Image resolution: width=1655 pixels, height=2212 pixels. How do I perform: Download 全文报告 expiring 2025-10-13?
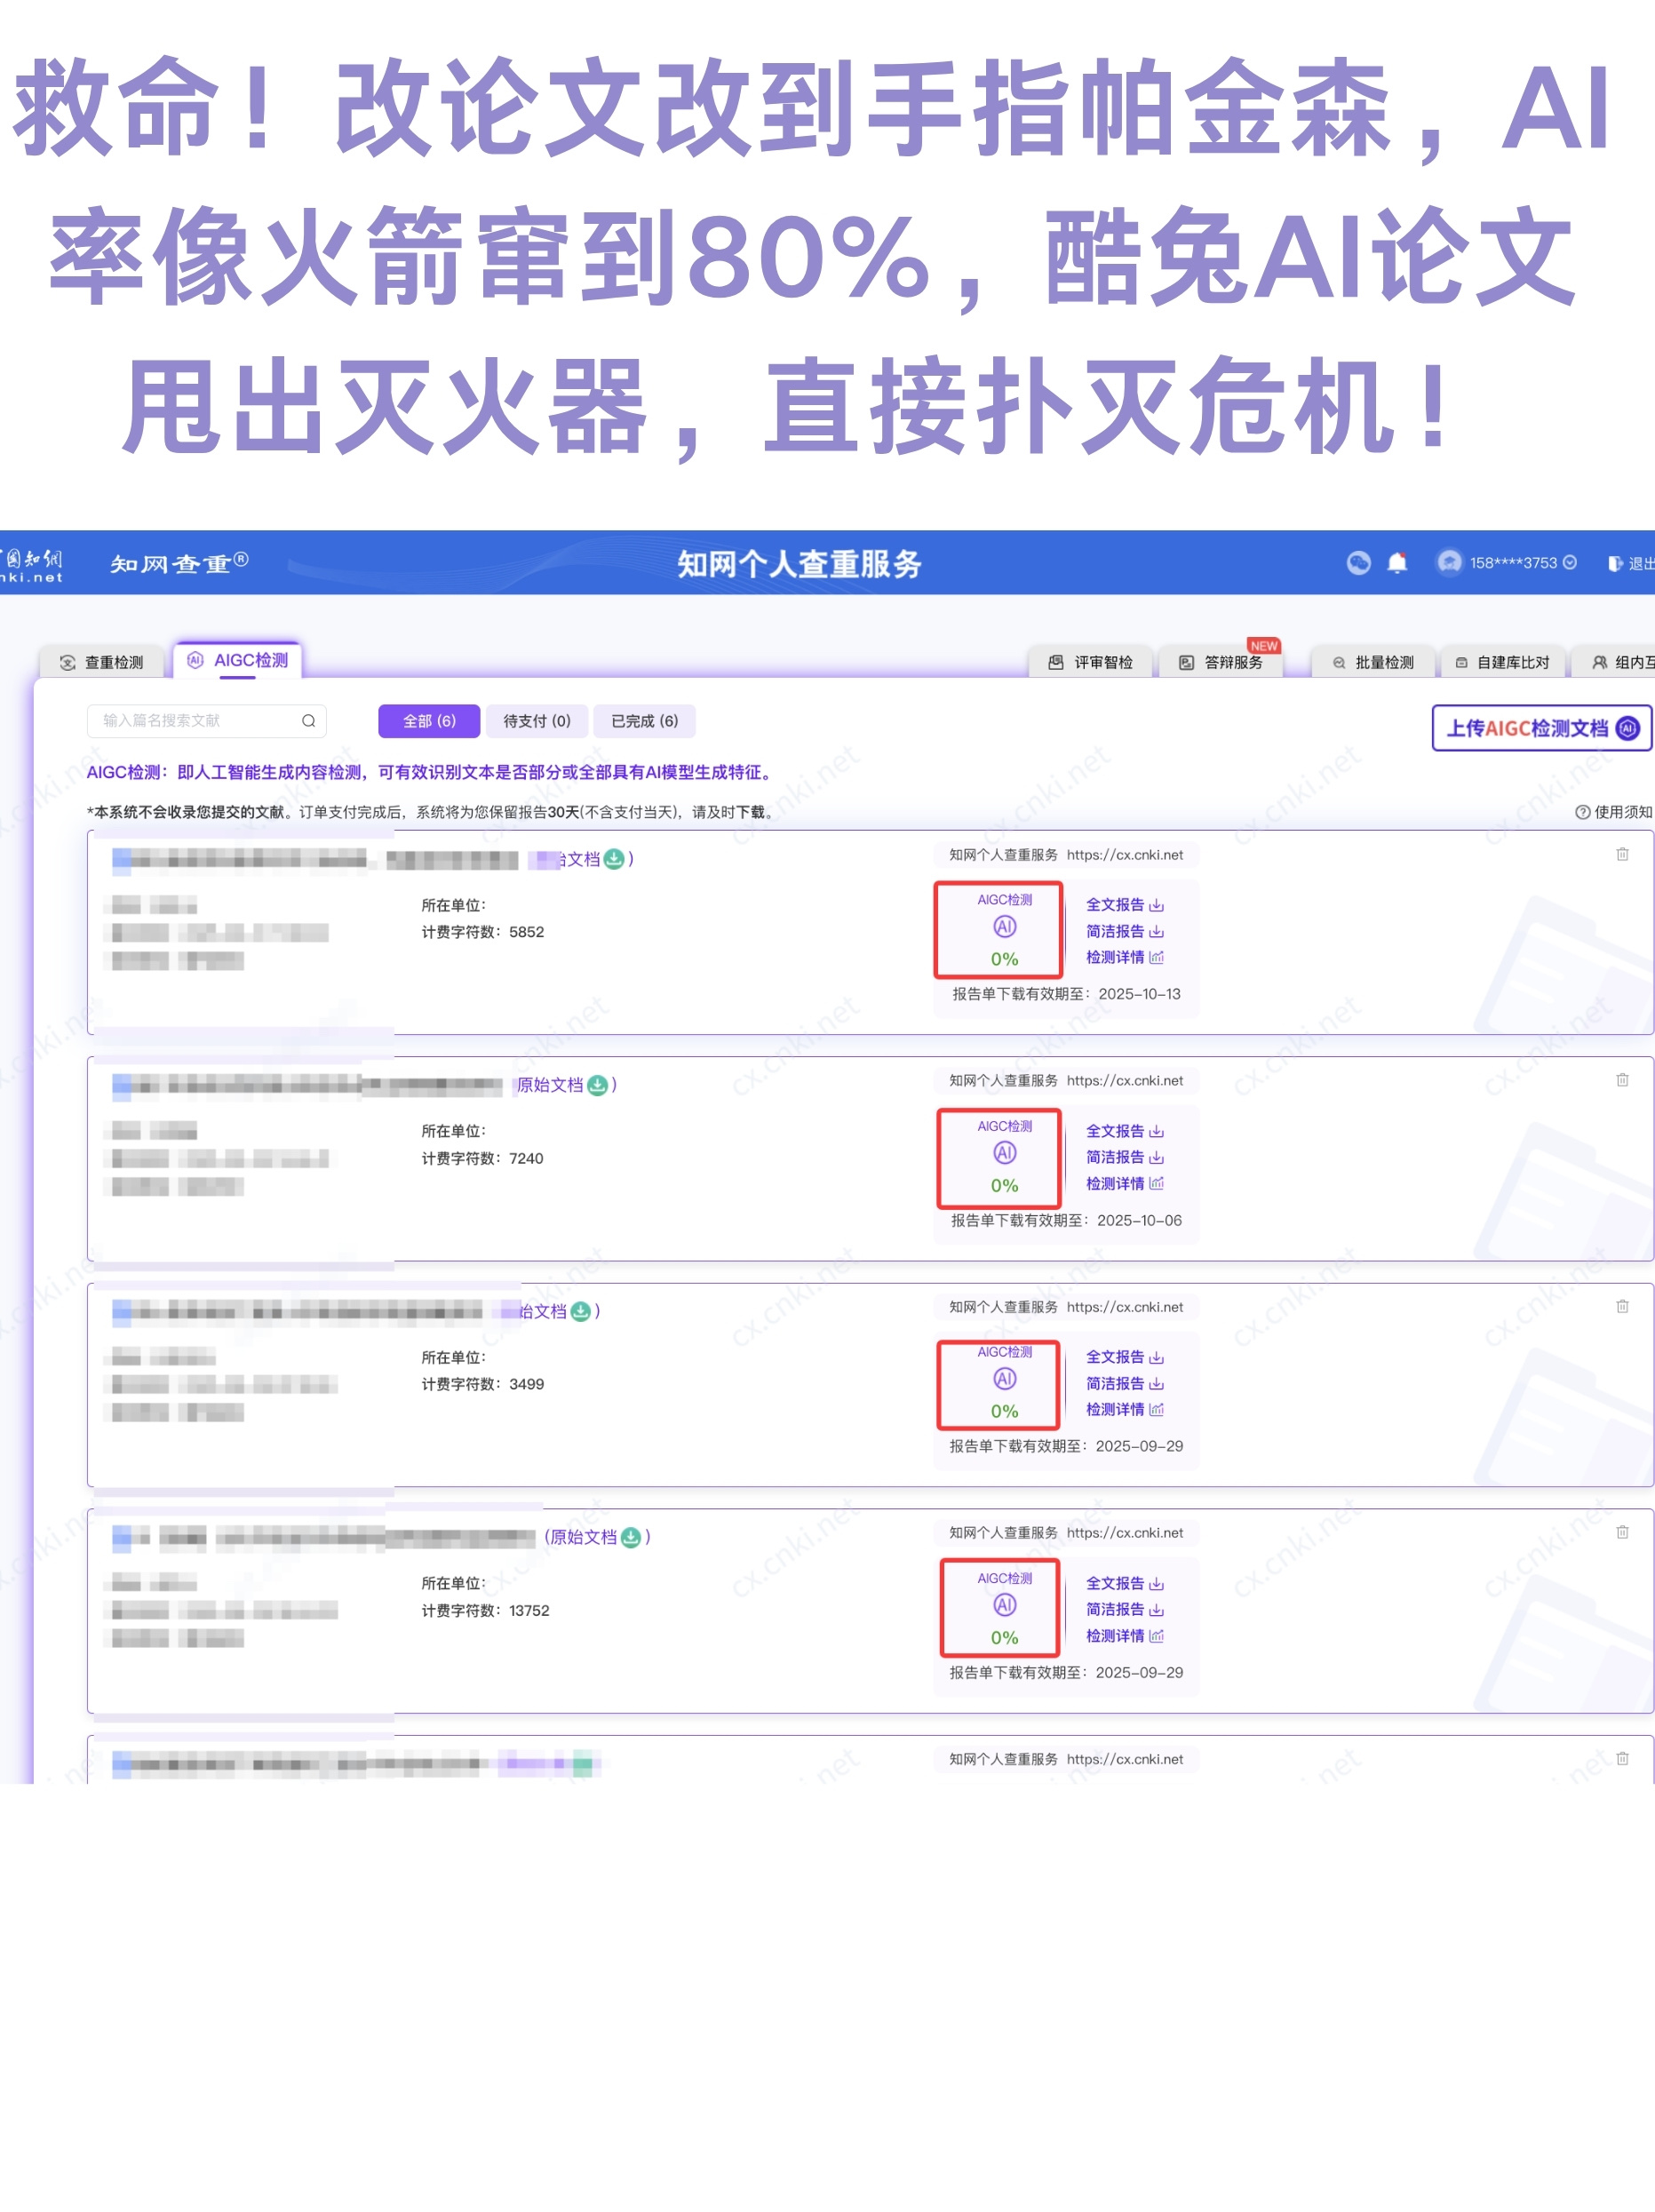(1125, 905)
